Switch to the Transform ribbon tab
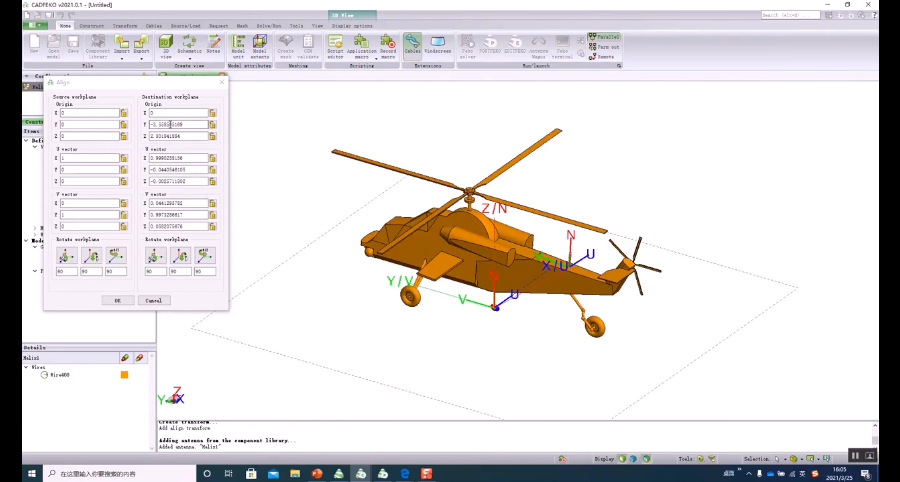Image resolution: width=900 pixels, height=482 pixels. [x=125, y=26]
